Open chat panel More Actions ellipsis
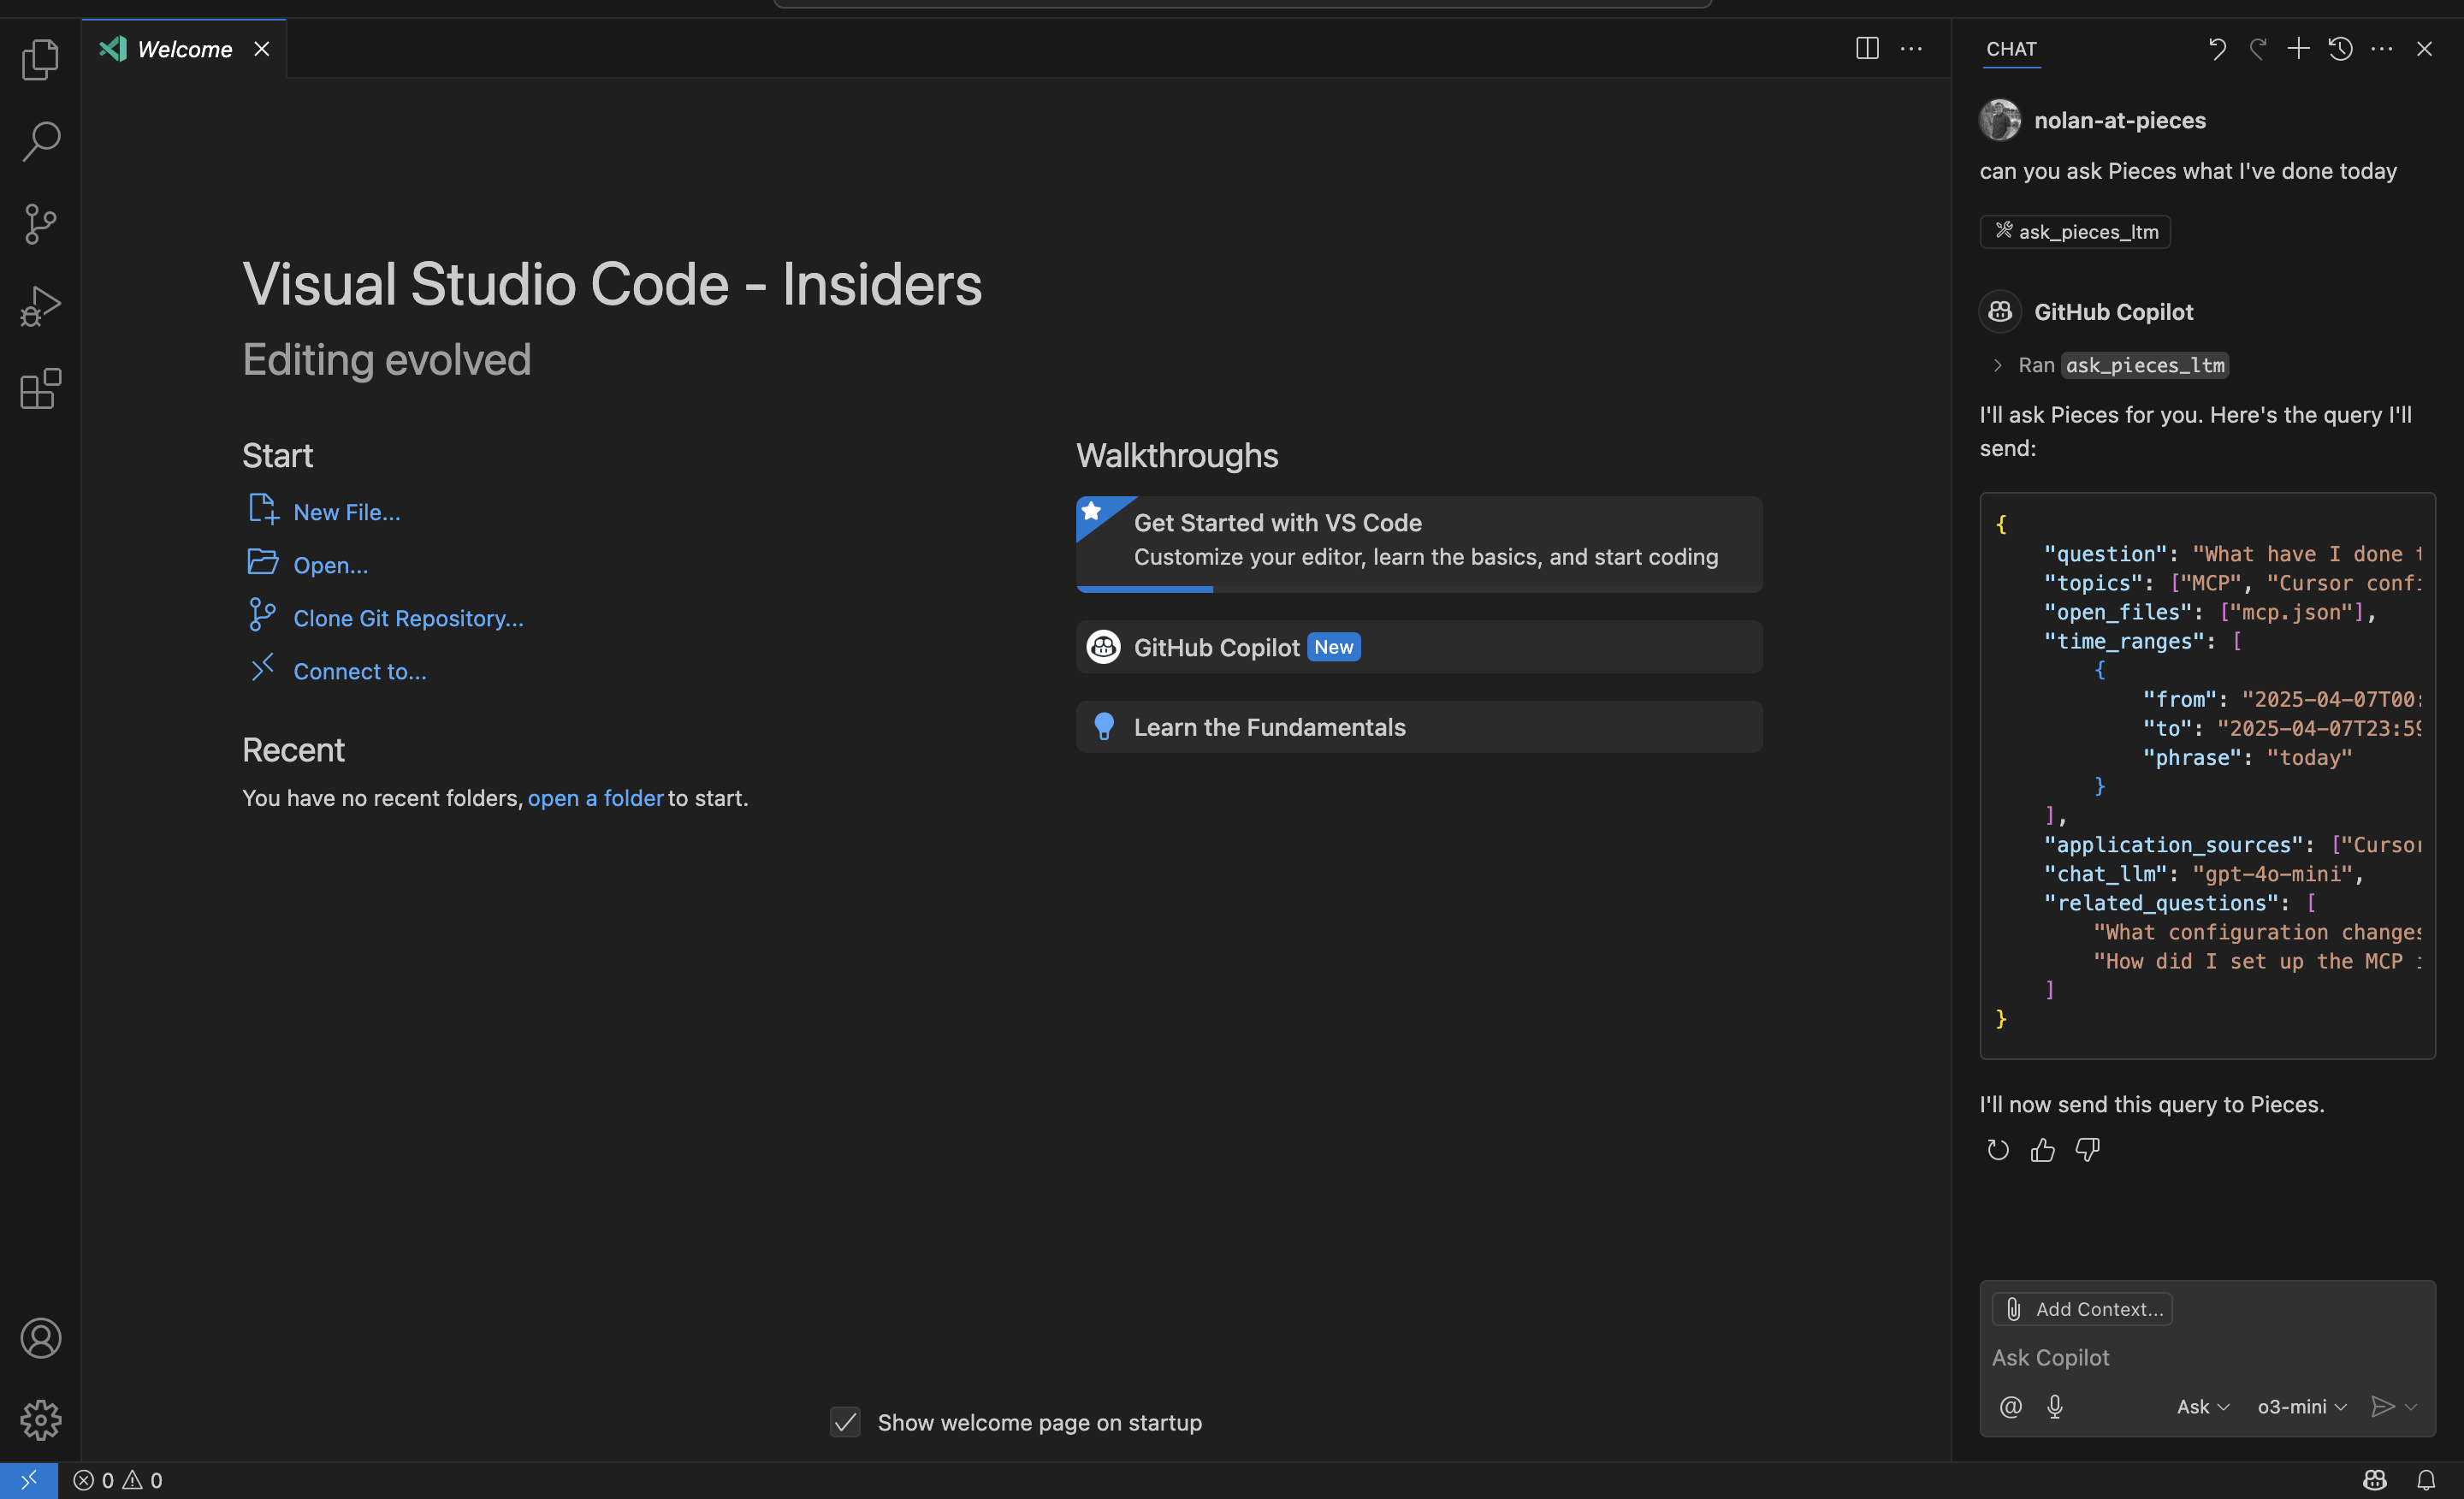 tap(2382, 48)
